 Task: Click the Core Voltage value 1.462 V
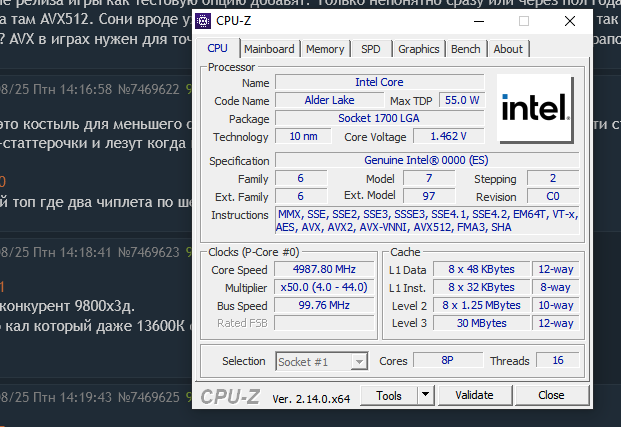449,136
